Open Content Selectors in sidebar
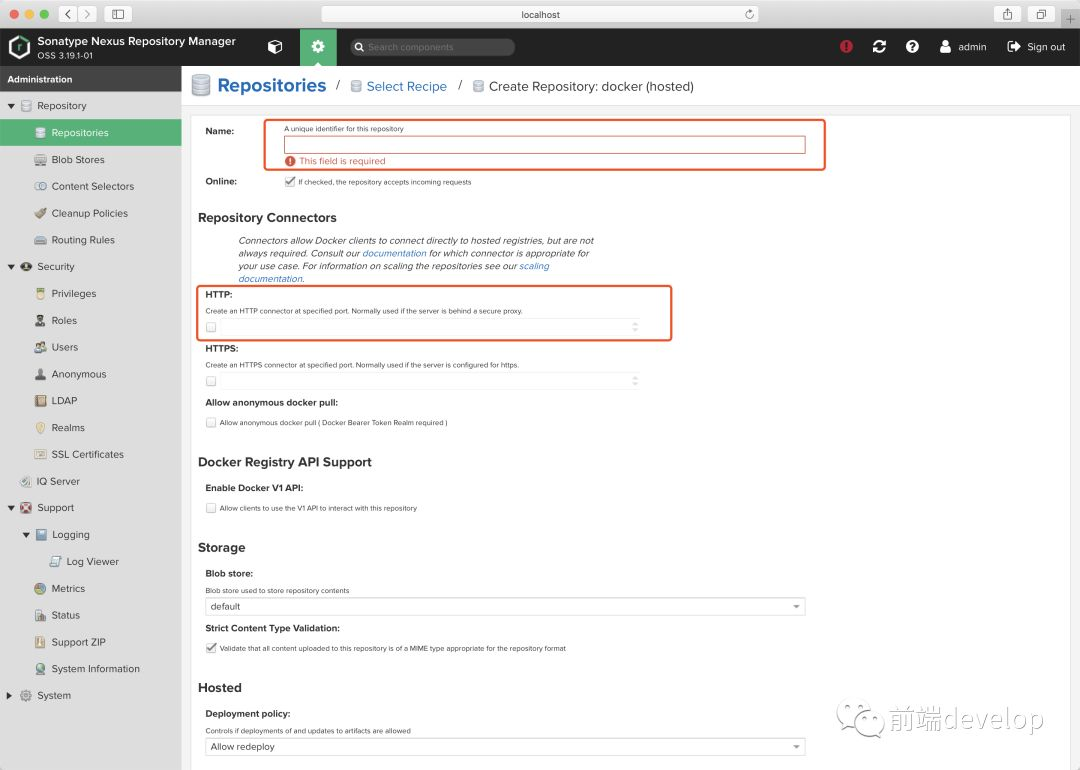Viewport: 1080px width, 770px height. coord(90,186)
